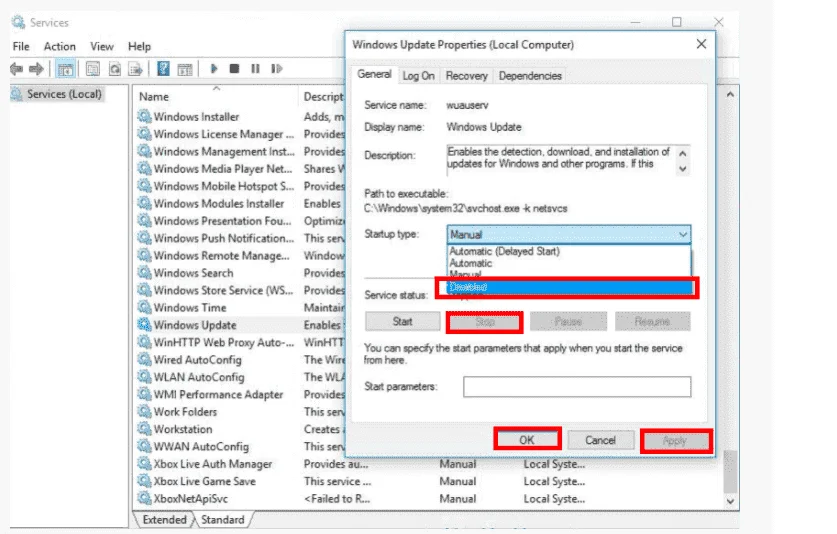The image size is (837, 534).
Task: Click the Description column header
Action: pyautogui.click(x=323, y=97)
